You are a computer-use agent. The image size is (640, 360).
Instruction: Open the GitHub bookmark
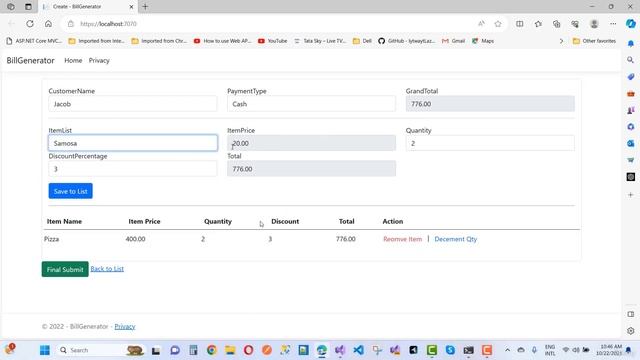(407, 41)
